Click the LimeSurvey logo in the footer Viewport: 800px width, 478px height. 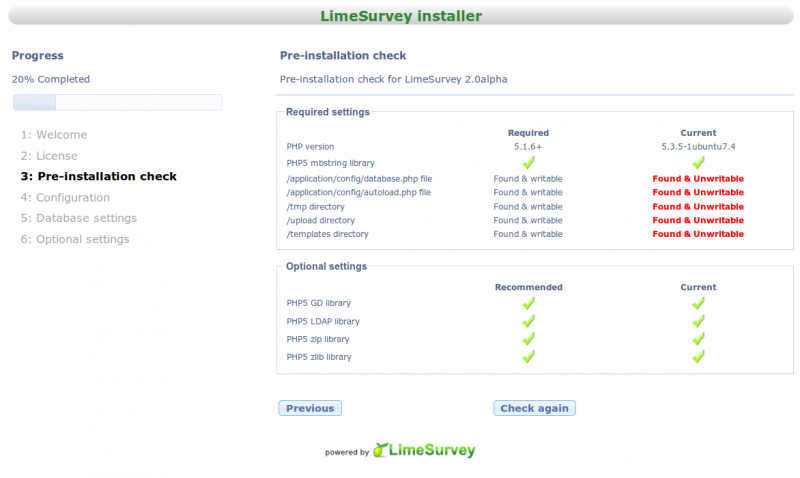[424, 450]
